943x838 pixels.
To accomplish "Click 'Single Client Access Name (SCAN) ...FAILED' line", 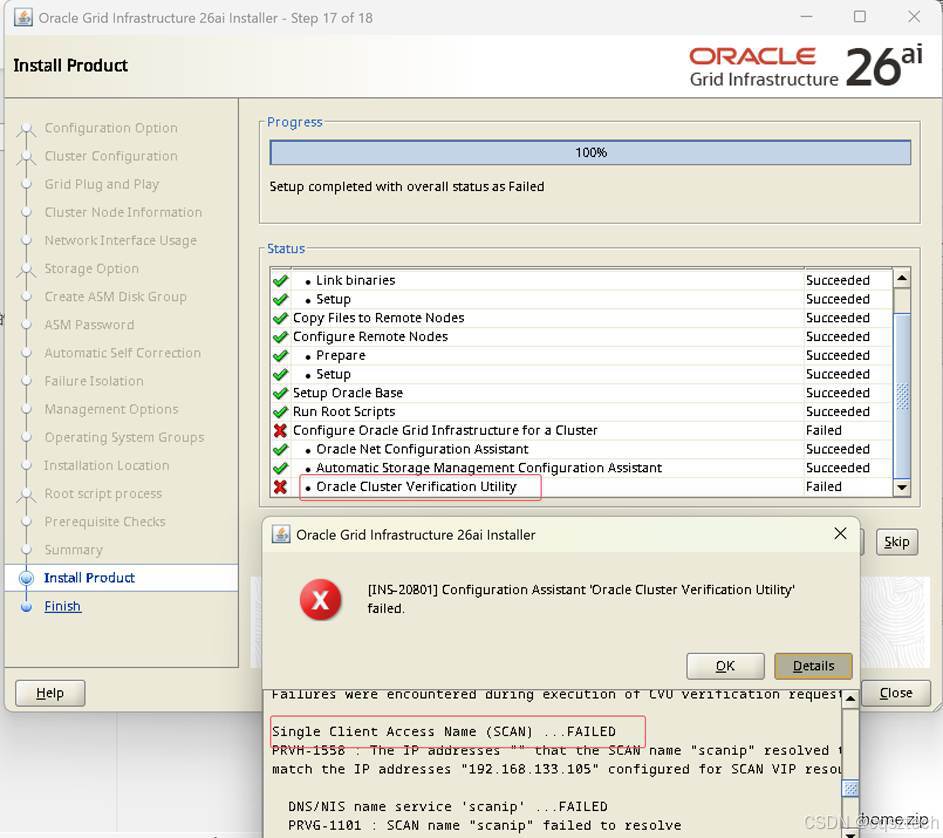I will (x=444, y=732).
